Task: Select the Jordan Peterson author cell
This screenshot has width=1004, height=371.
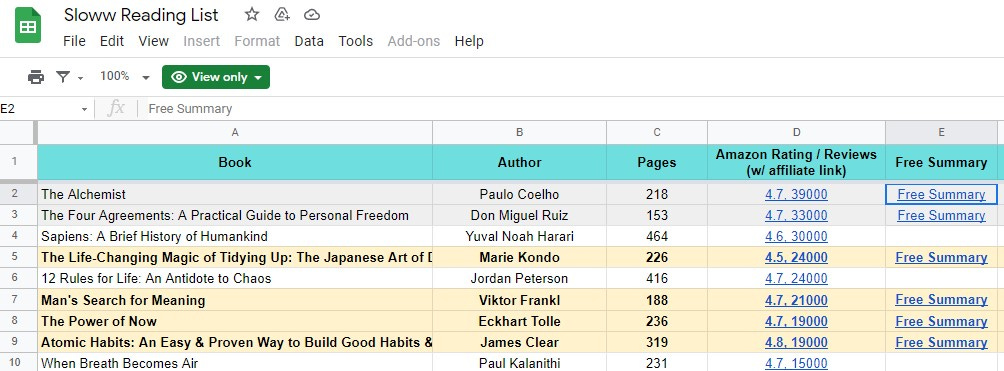Action: click(x=519, y=279)
